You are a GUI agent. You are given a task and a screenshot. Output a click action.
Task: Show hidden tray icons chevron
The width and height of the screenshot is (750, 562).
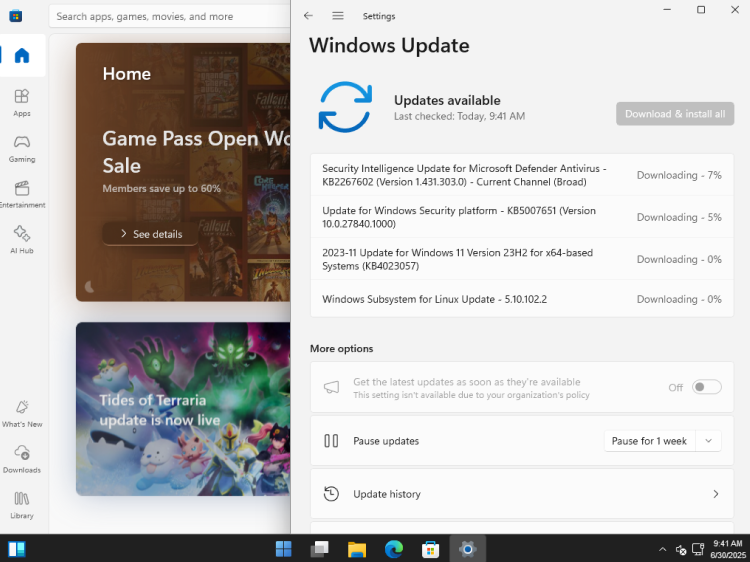[x=662, y=549]
